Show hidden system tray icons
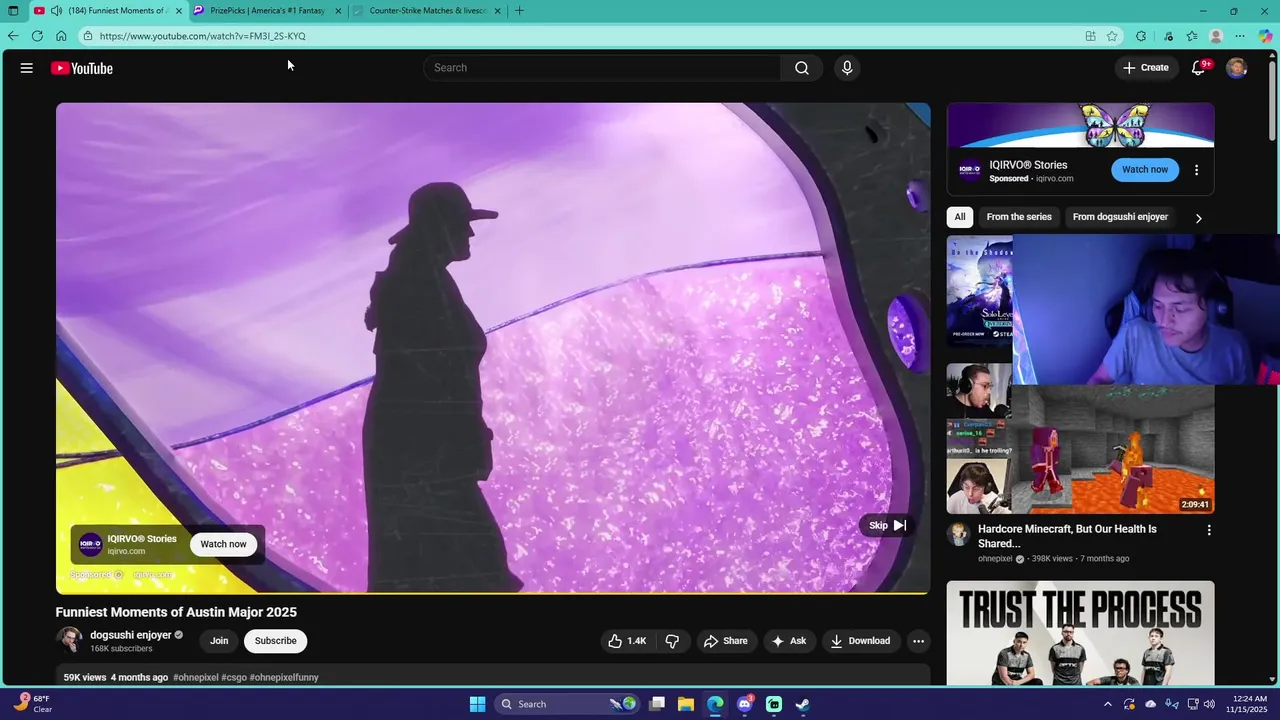Image resolution: width=1280 pixels, height=720 pixels. click(1107, 704)
